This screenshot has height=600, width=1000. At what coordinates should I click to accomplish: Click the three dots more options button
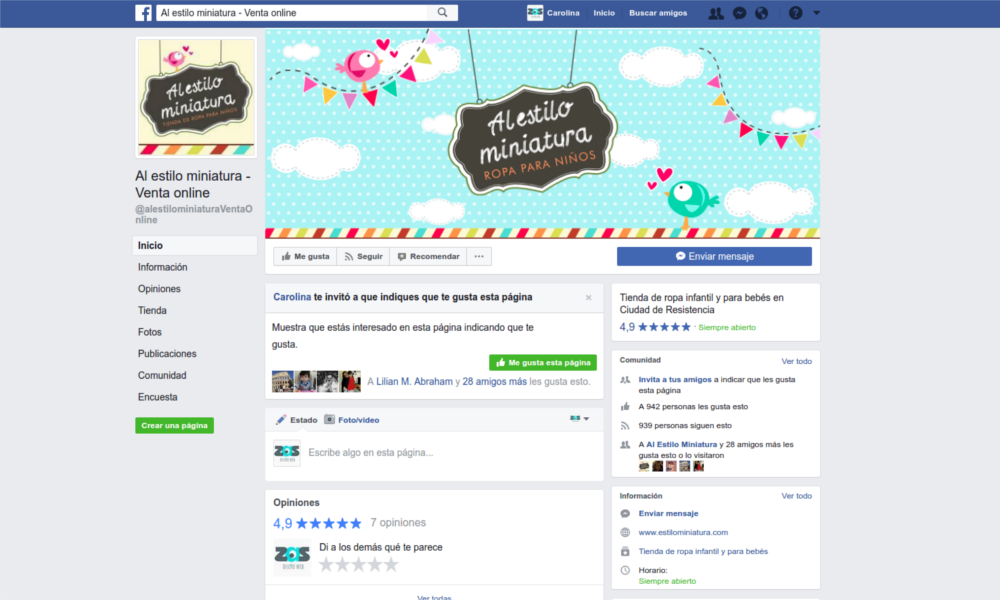point(479,257)
